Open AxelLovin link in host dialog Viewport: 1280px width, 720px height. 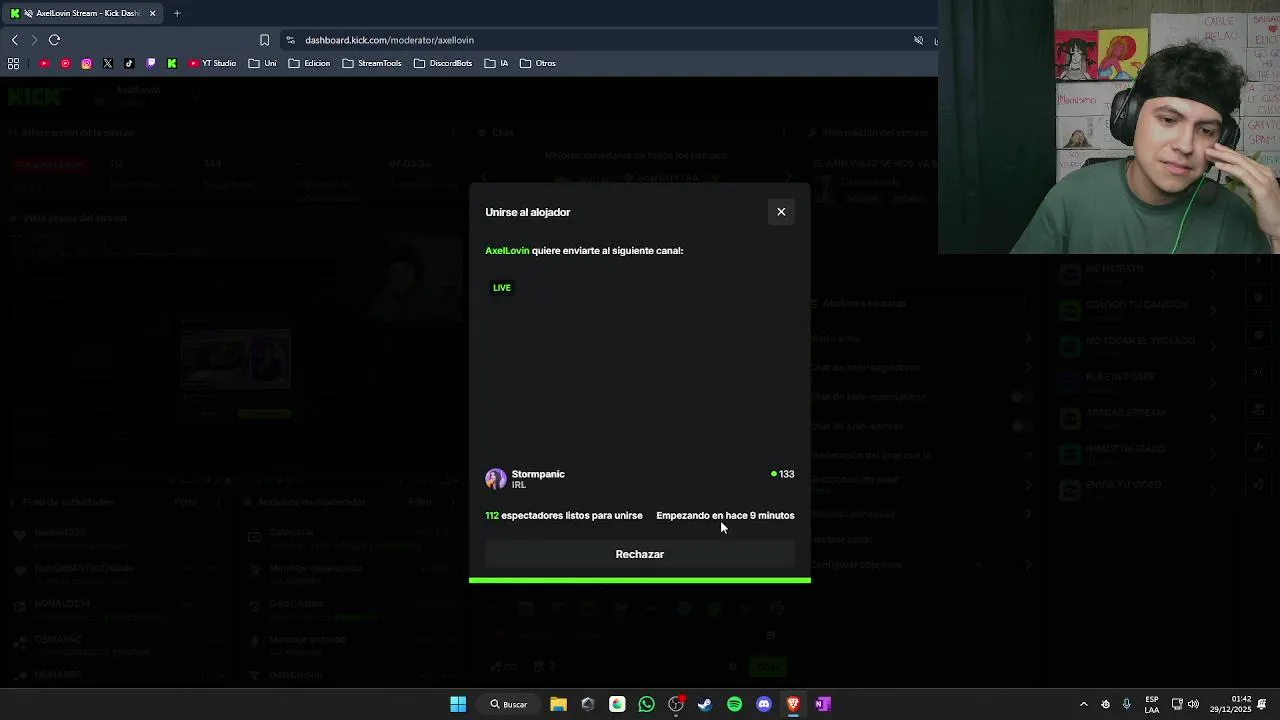tap(507, 251)
